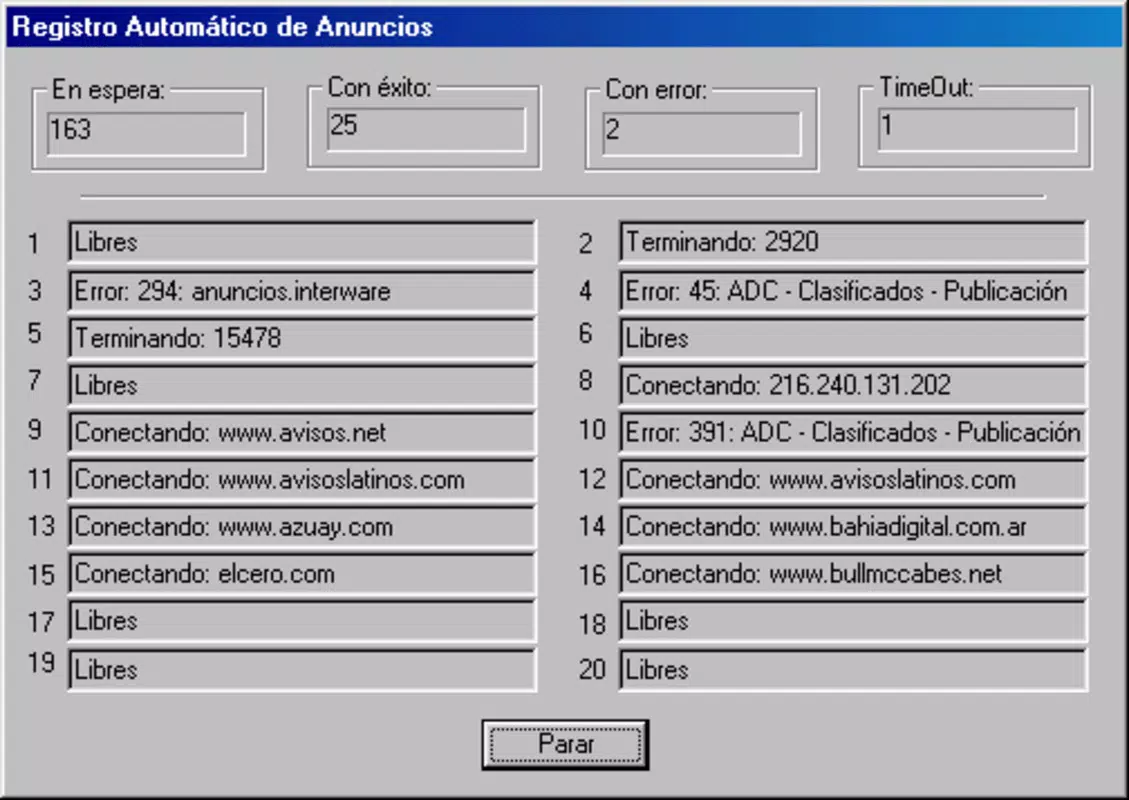Select the Con error field showing 2
1129x800 pixels.
tap(702, 133)
